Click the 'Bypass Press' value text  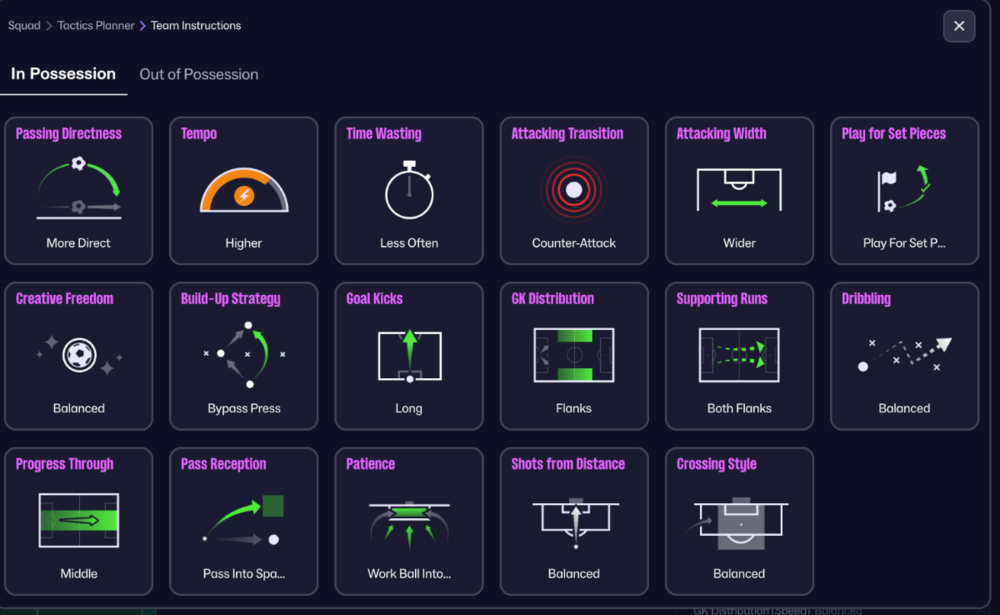click(244, 408)
